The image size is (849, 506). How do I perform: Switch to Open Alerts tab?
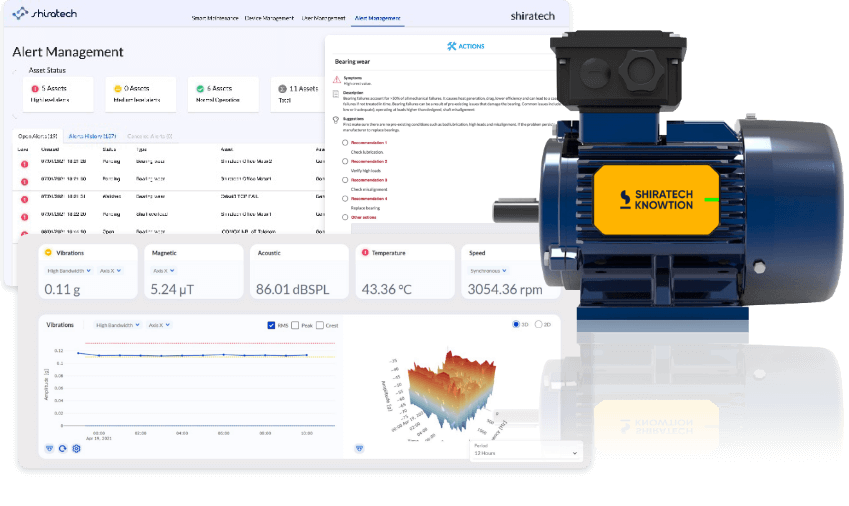pyautogui.click(x=37, y=136)
